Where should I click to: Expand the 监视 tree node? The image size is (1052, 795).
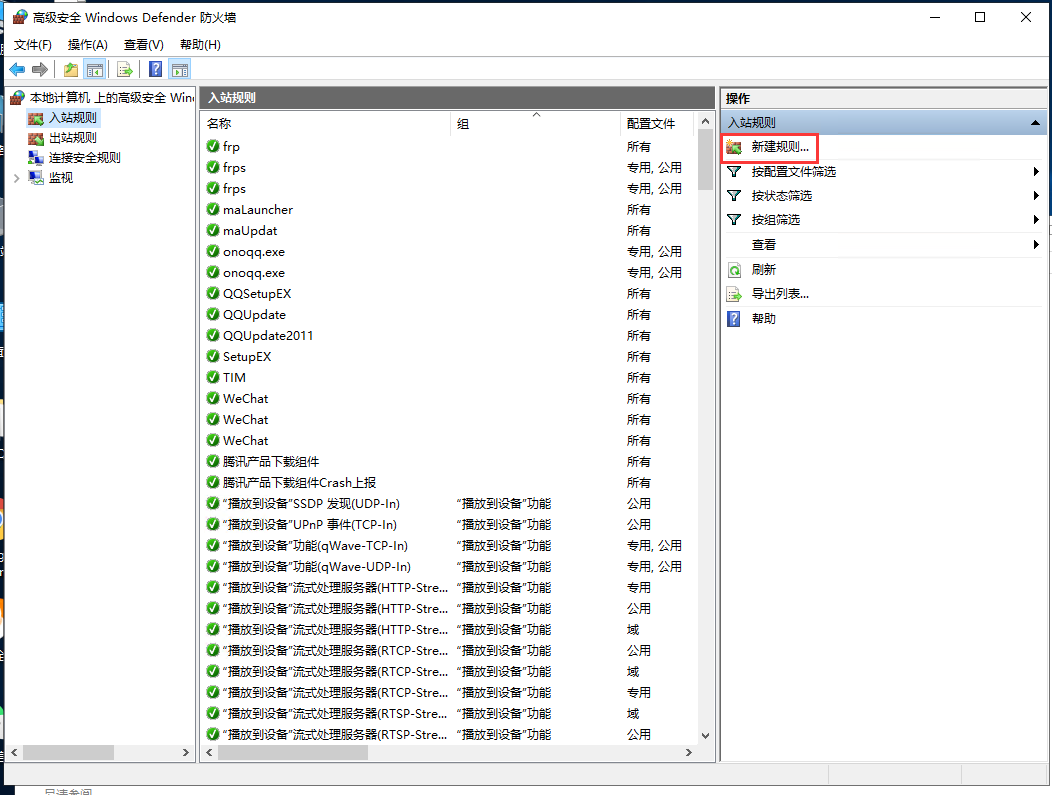click(17, 178)
